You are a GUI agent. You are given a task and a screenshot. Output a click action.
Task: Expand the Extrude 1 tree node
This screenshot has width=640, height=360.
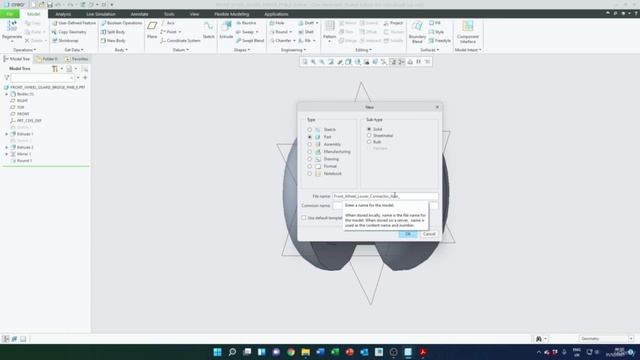coord(7,134)
